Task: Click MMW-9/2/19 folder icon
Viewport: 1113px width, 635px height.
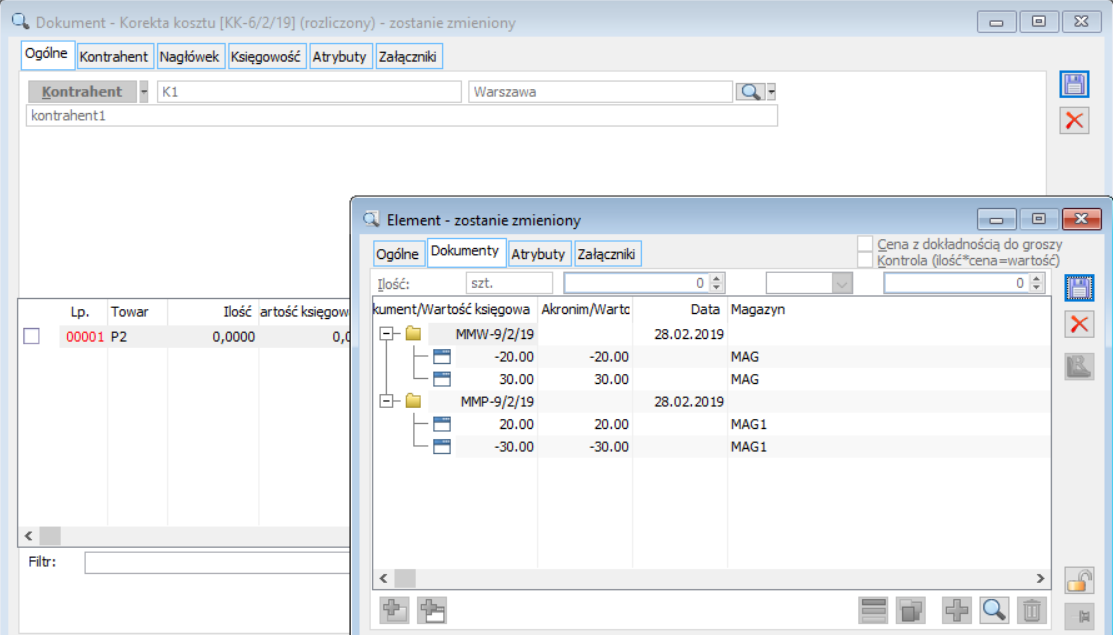Action: (413, 333)
